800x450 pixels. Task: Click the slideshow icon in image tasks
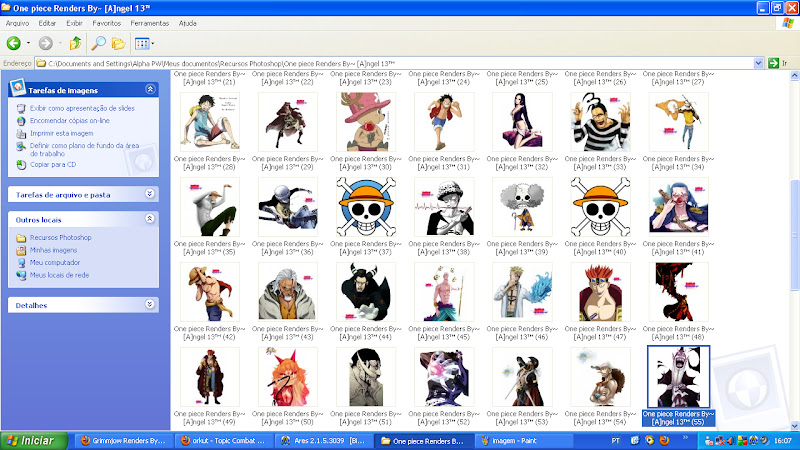click(x=21, y=108)
